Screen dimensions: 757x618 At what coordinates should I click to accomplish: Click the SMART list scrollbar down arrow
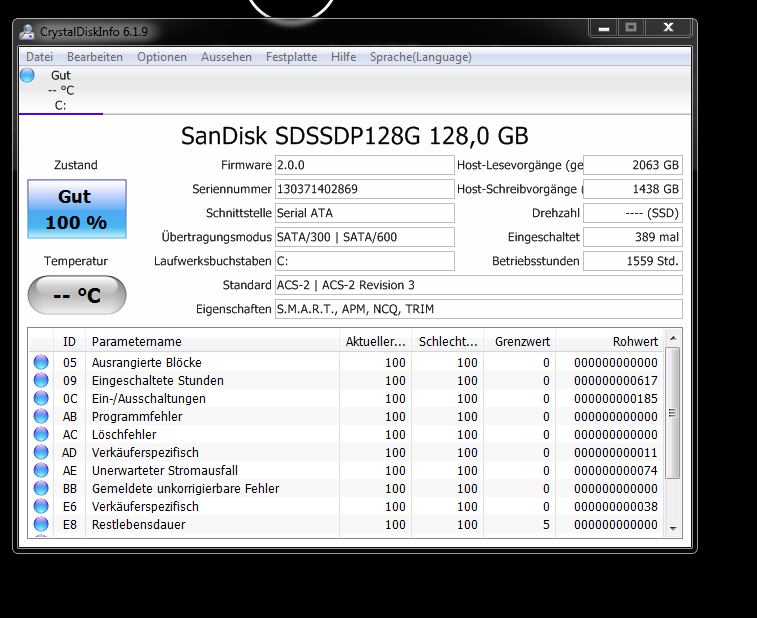[x=673, y=529]
